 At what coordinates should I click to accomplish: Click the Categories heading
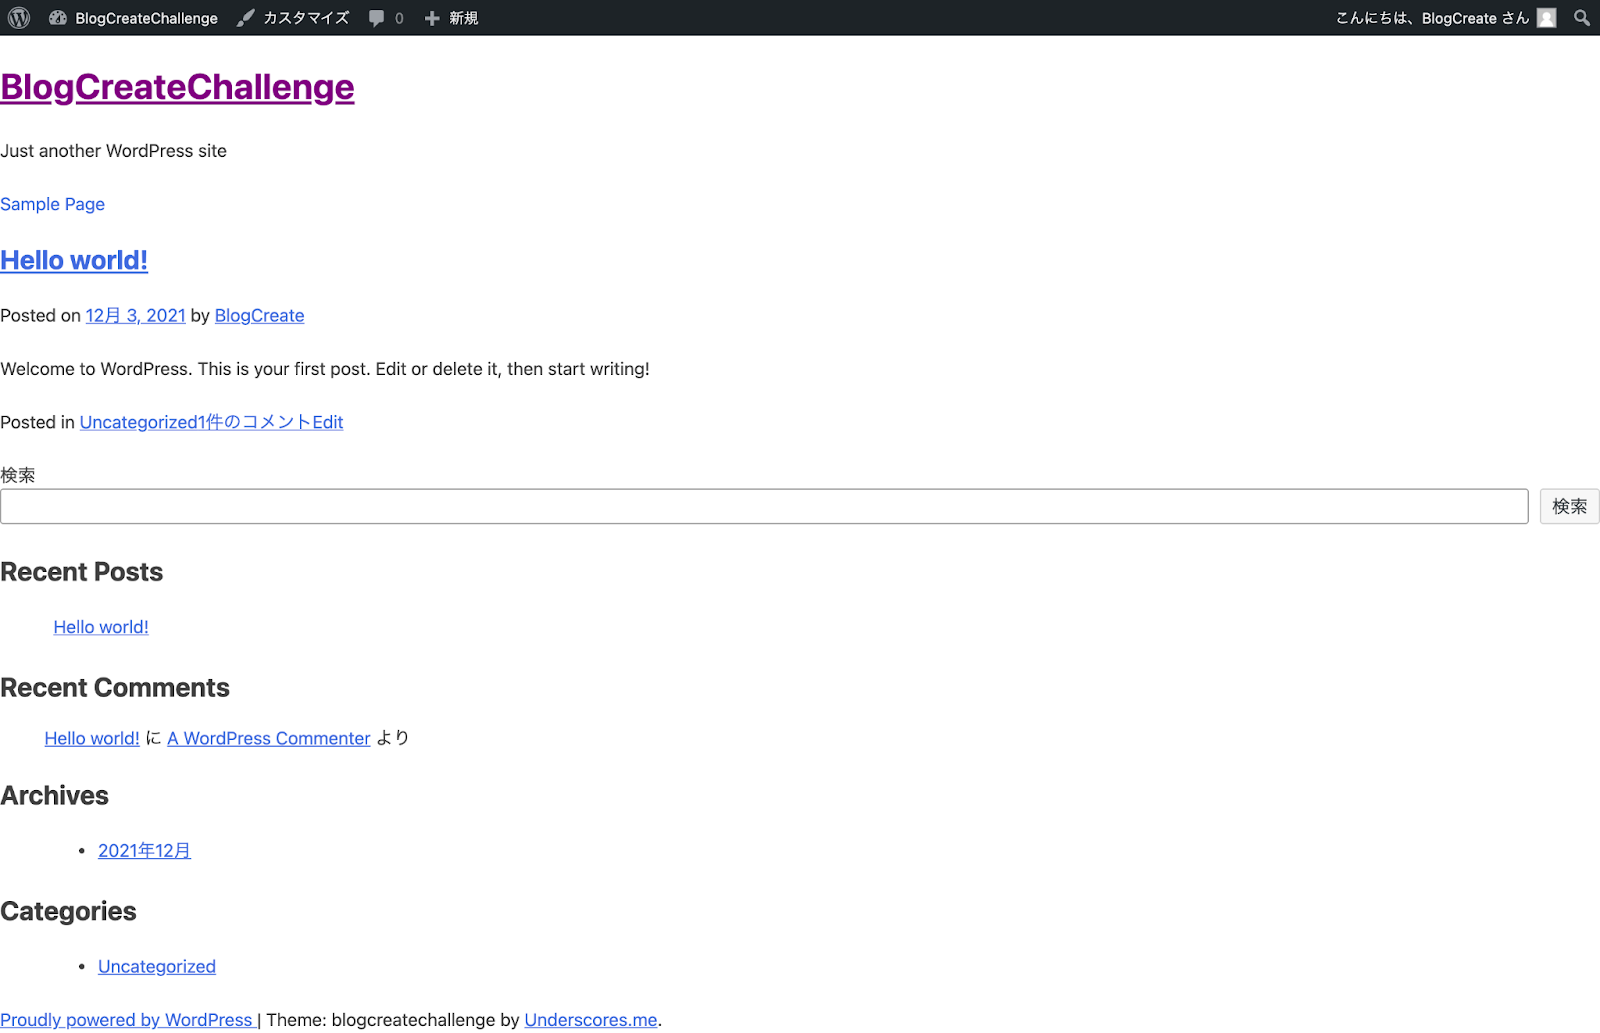tap(68, 911)
